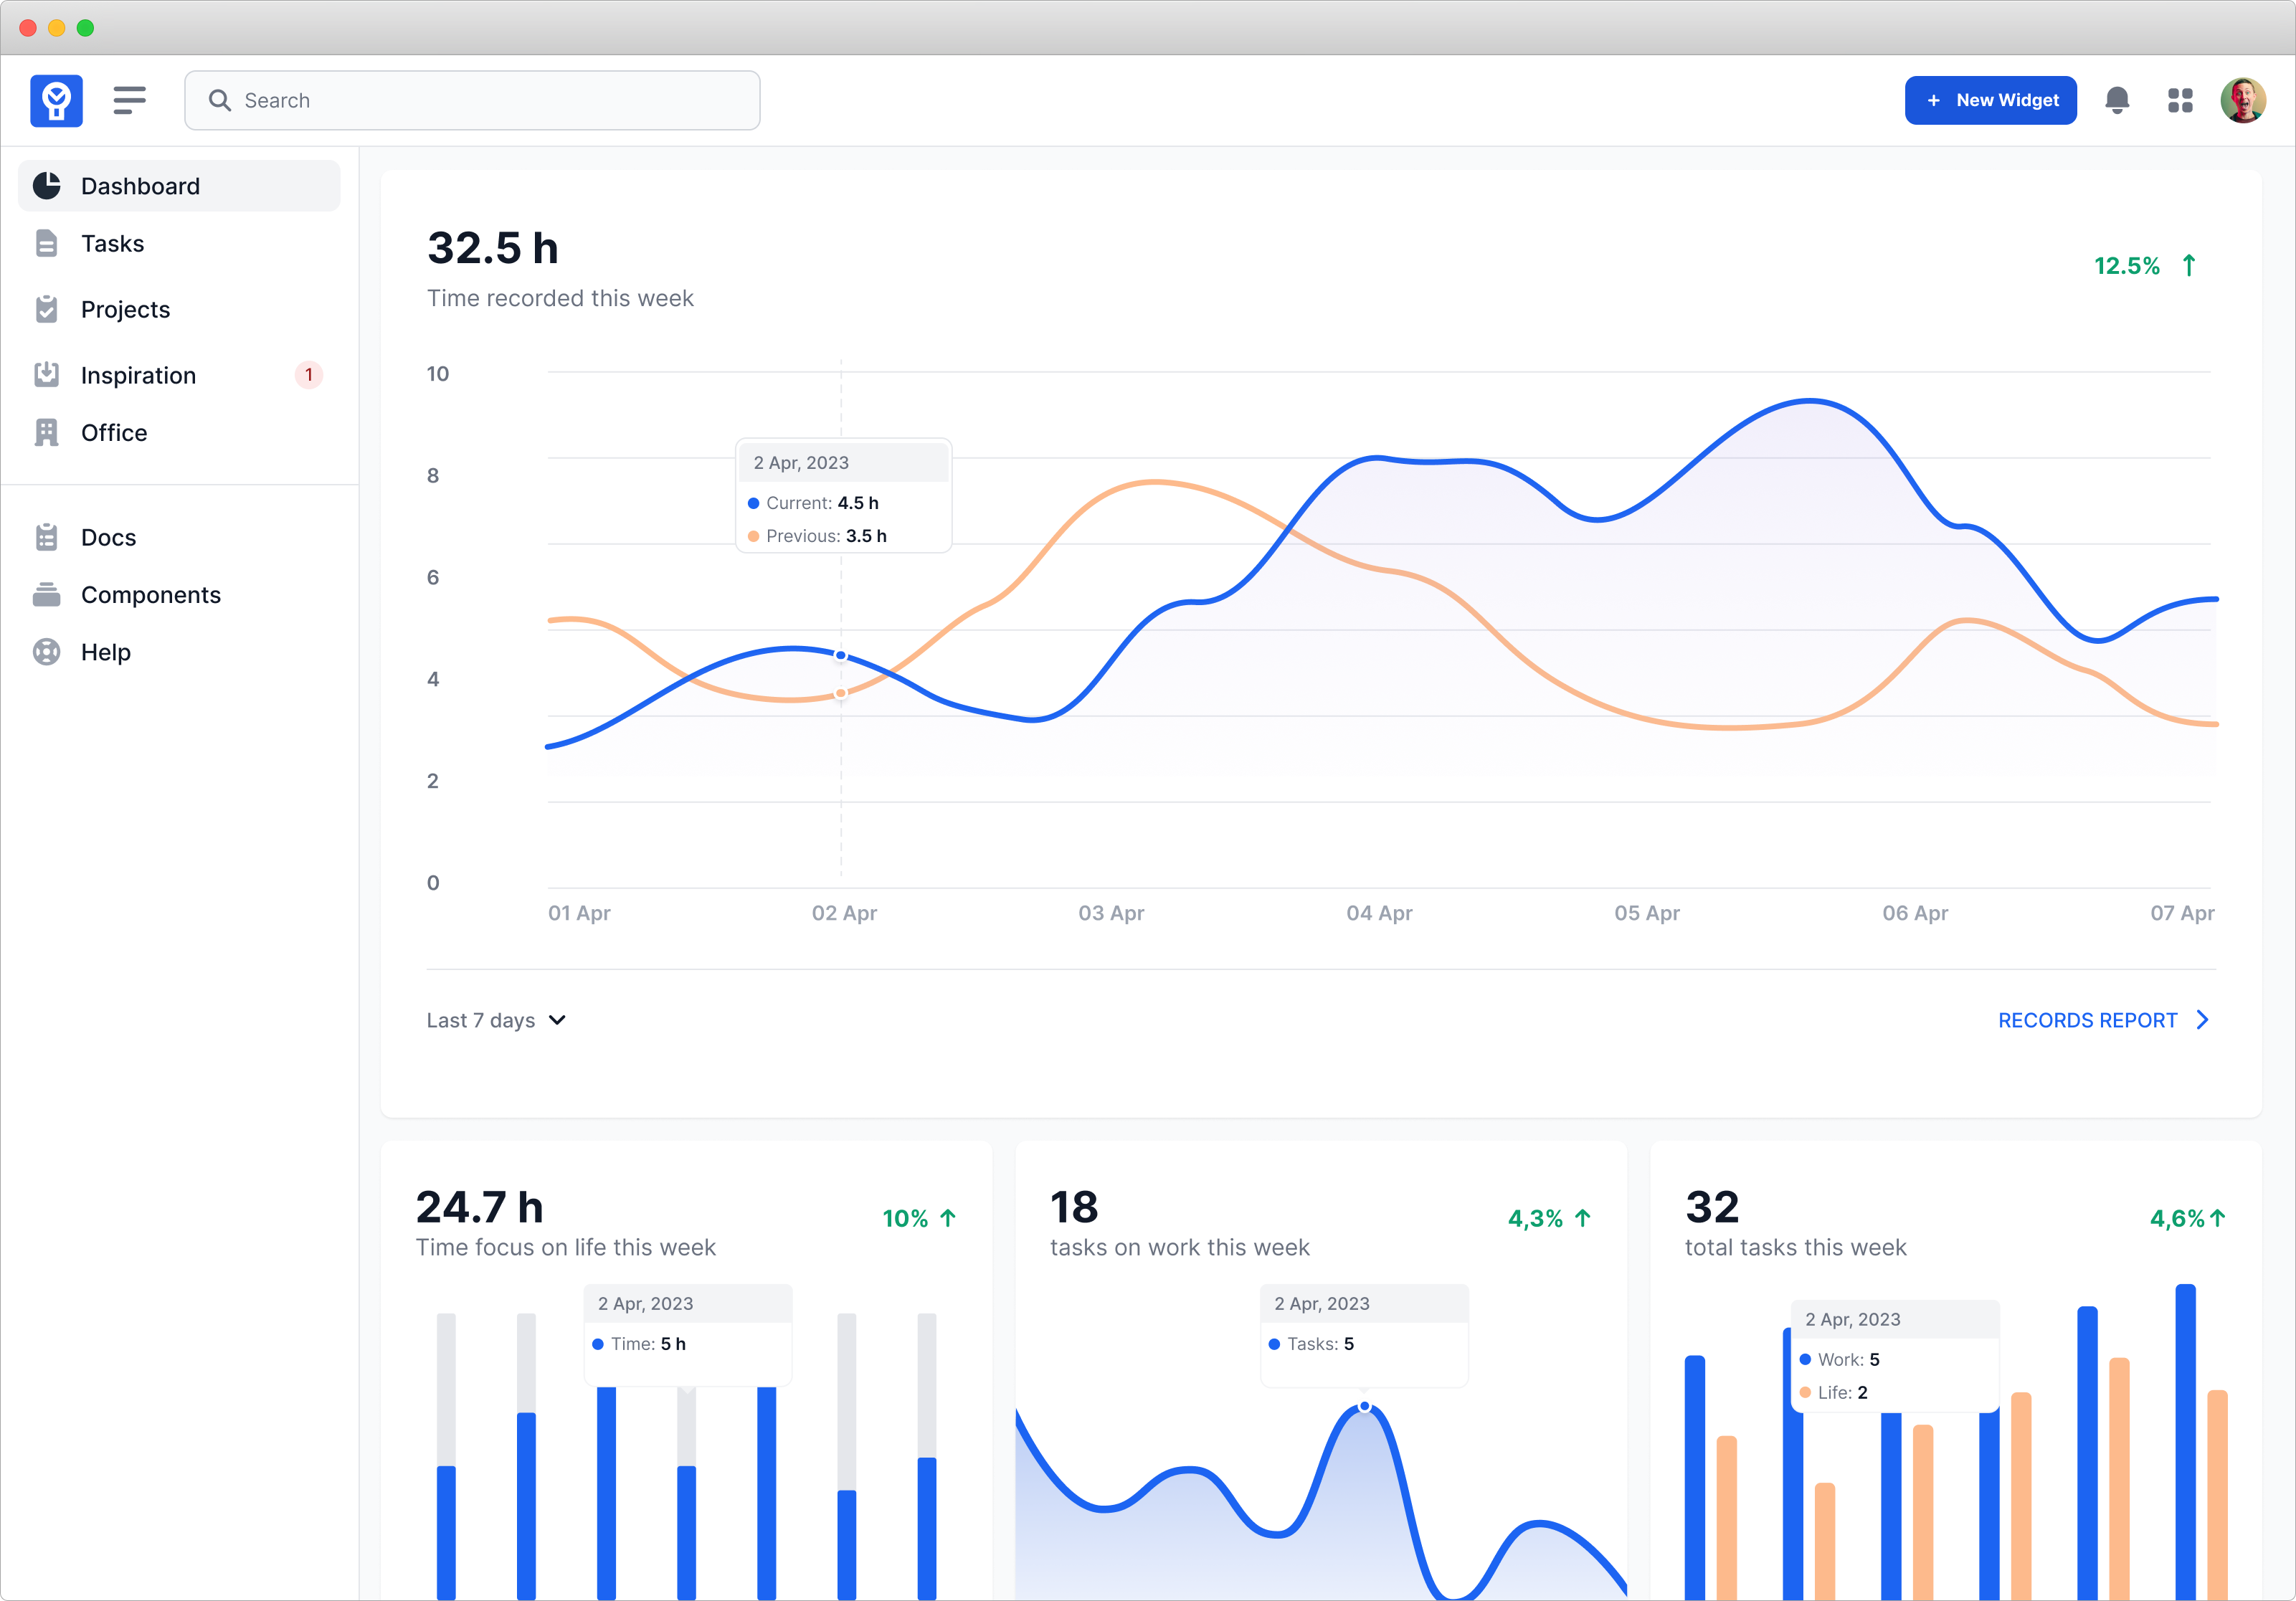Click the Inspiration download icon
This screenshot has height=1601, width=2296.
(x=46, y=375)
